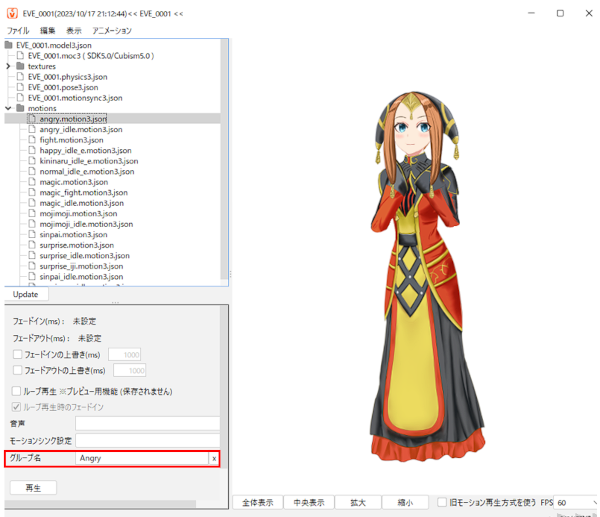Viewport: 600px width, 517px height.
Task: Click the フェードアウト overwrite value field
Action: (x=130, y=370)
